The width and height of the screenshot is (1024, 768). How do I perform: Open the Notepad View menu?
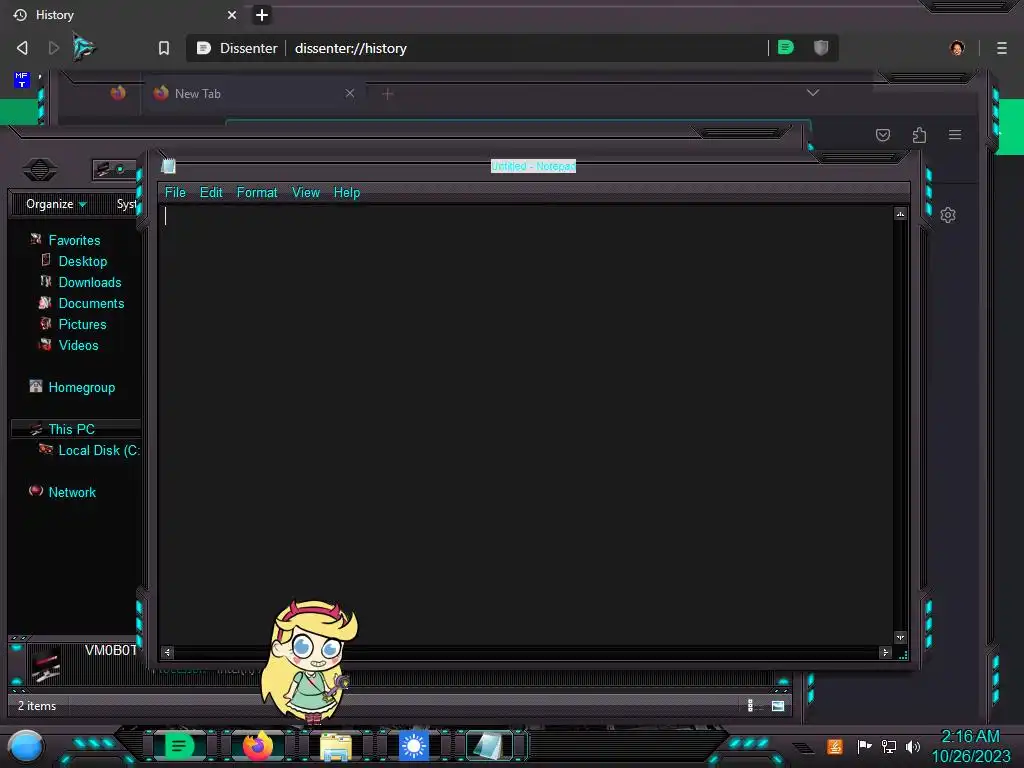[x=306, y=193]
